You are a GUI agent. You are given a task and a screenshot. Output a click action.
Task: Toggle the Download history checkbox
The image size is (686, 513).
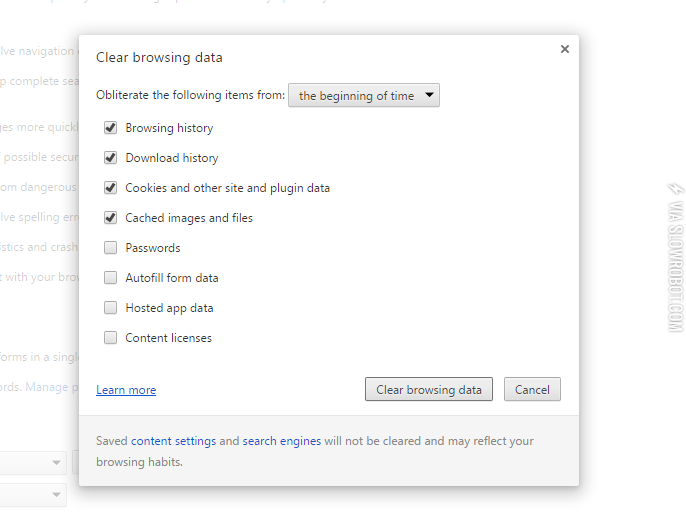111,158
